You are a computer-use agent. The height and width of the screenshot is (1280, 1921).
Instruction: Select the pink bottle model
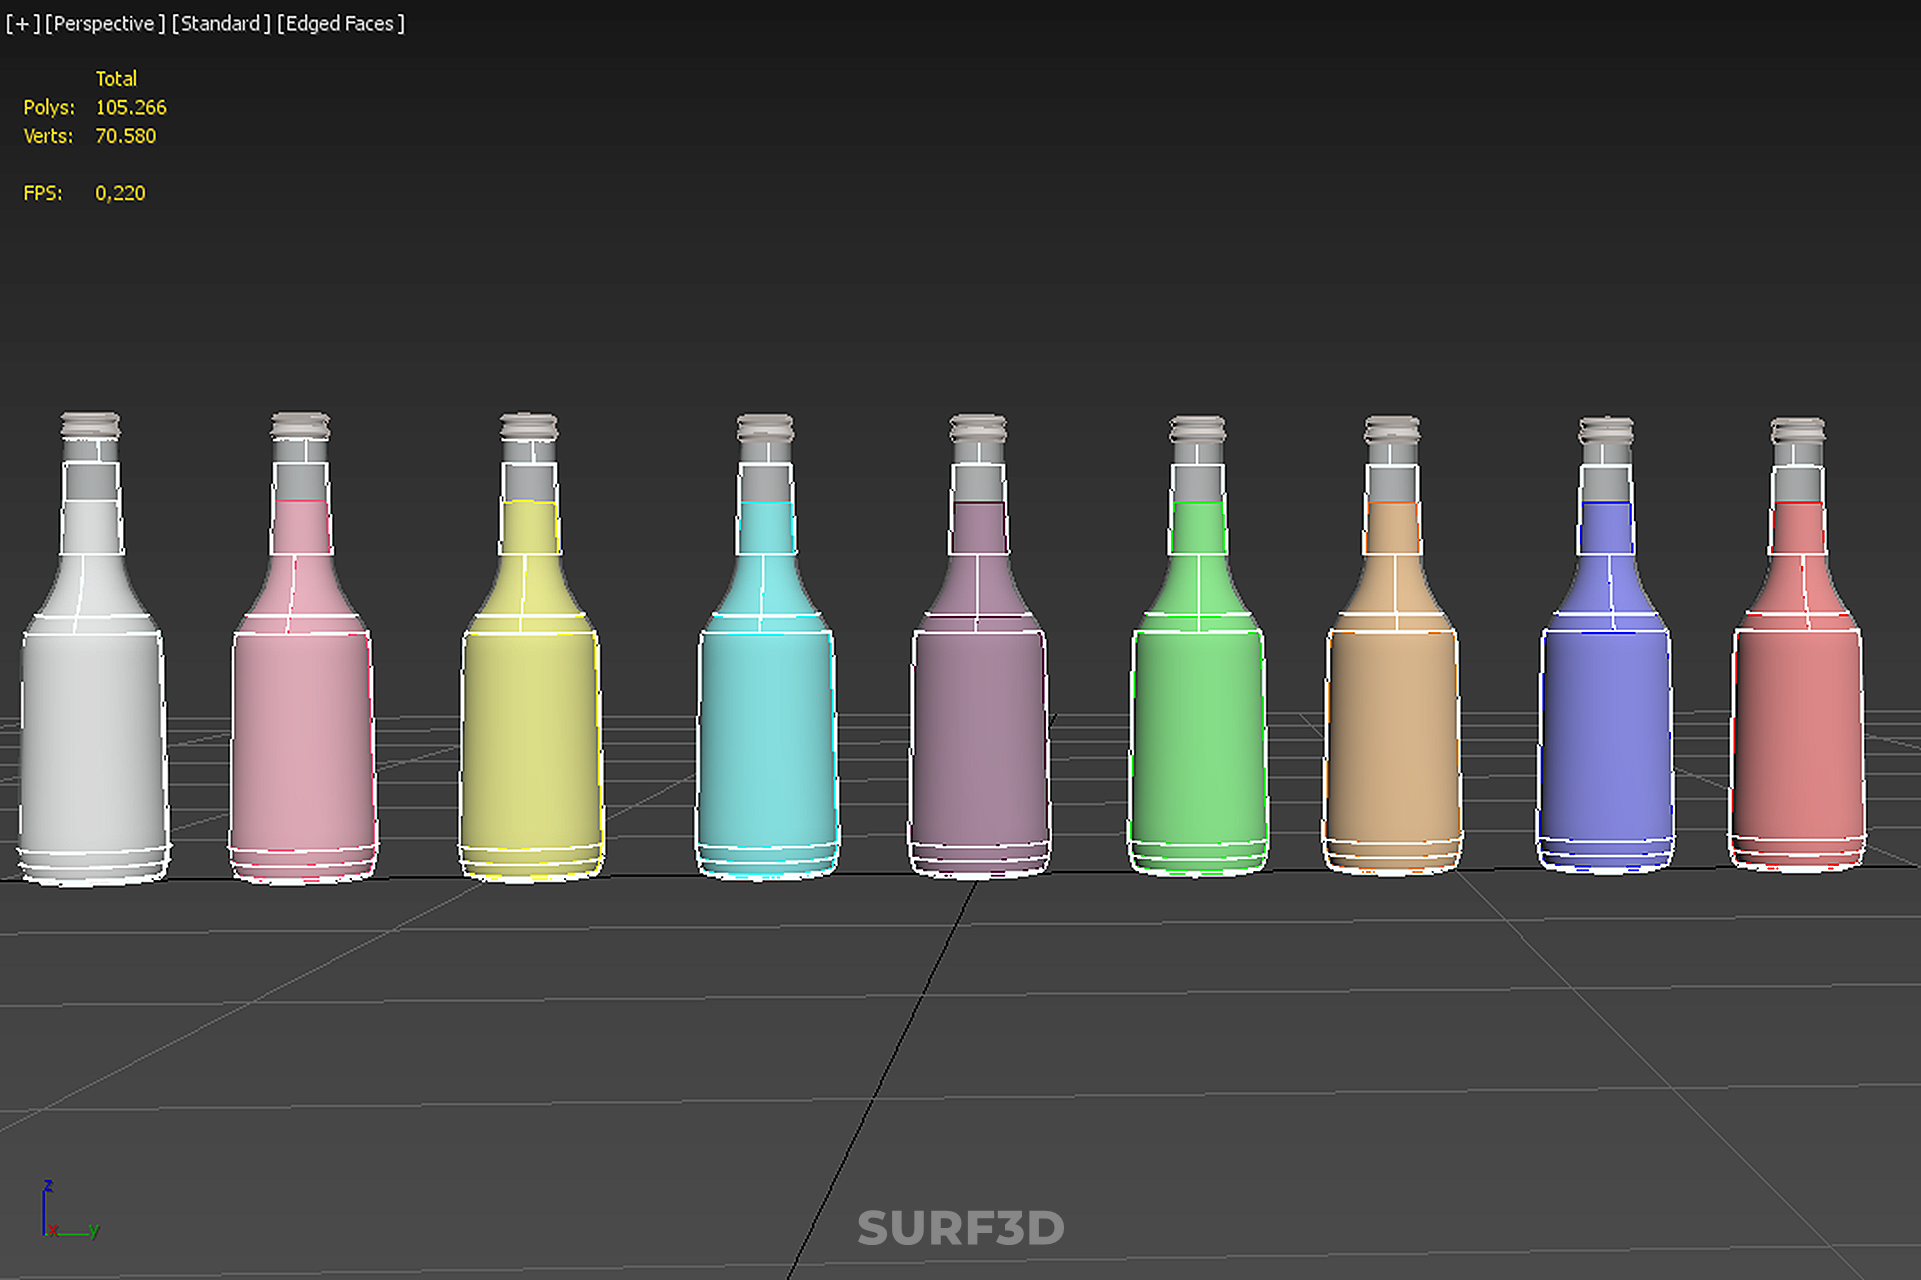click(x=302, y=740)
